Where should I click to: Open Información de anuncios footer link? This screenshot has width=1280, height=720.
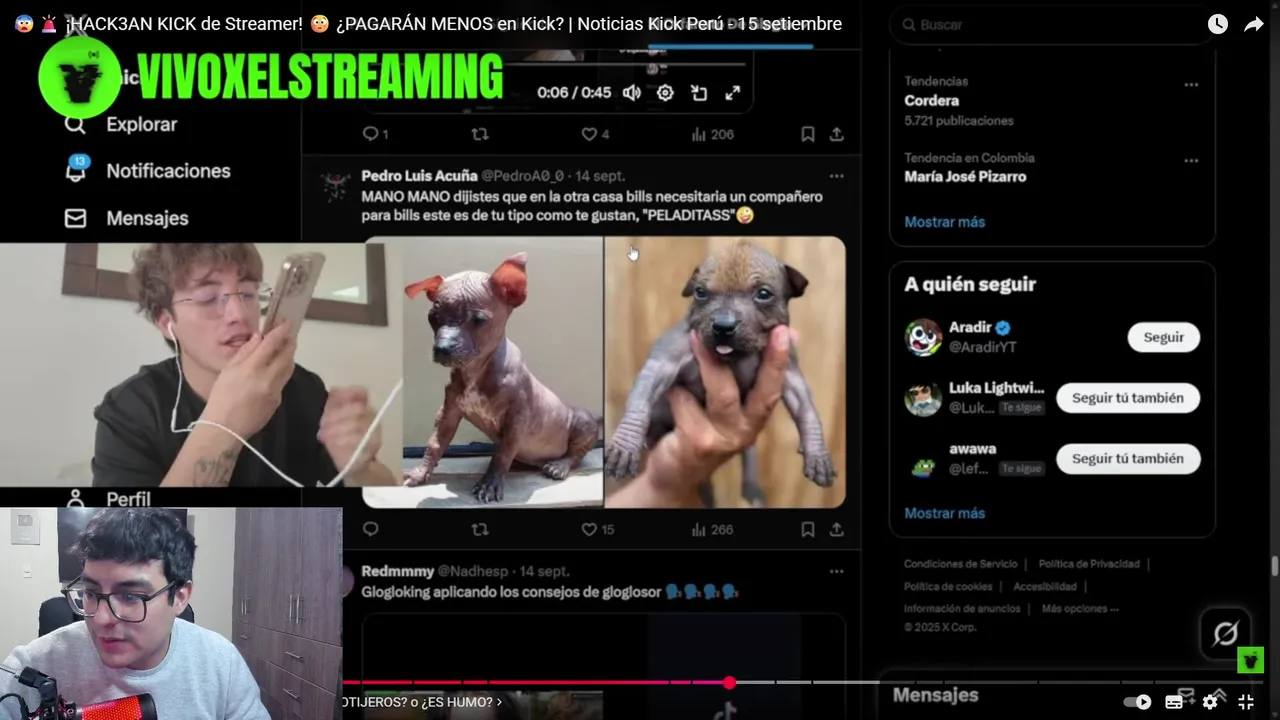tap(962, 608)
